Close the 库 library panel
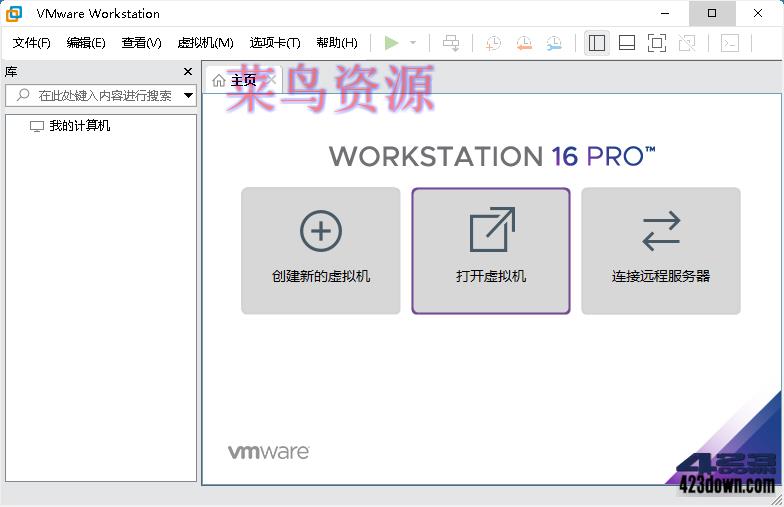 pos(188,72)
